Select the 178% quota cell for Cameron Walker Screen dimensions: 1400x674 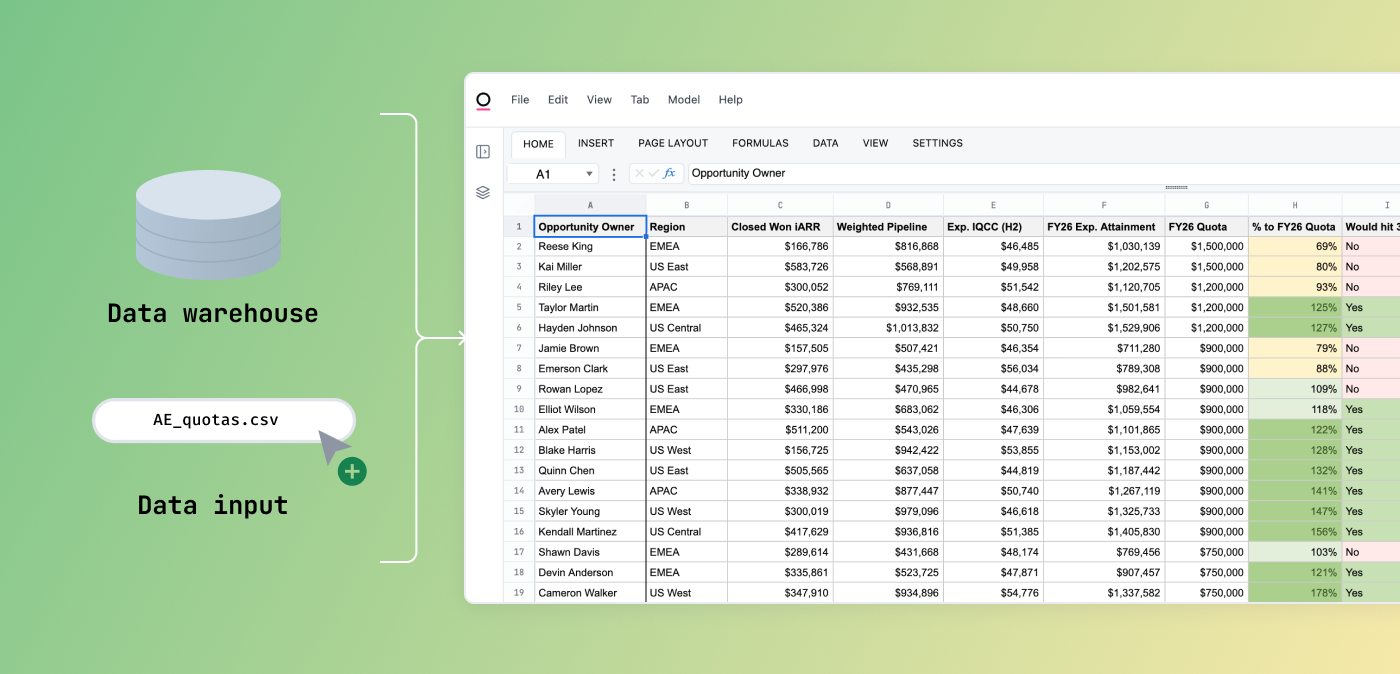1295,593
